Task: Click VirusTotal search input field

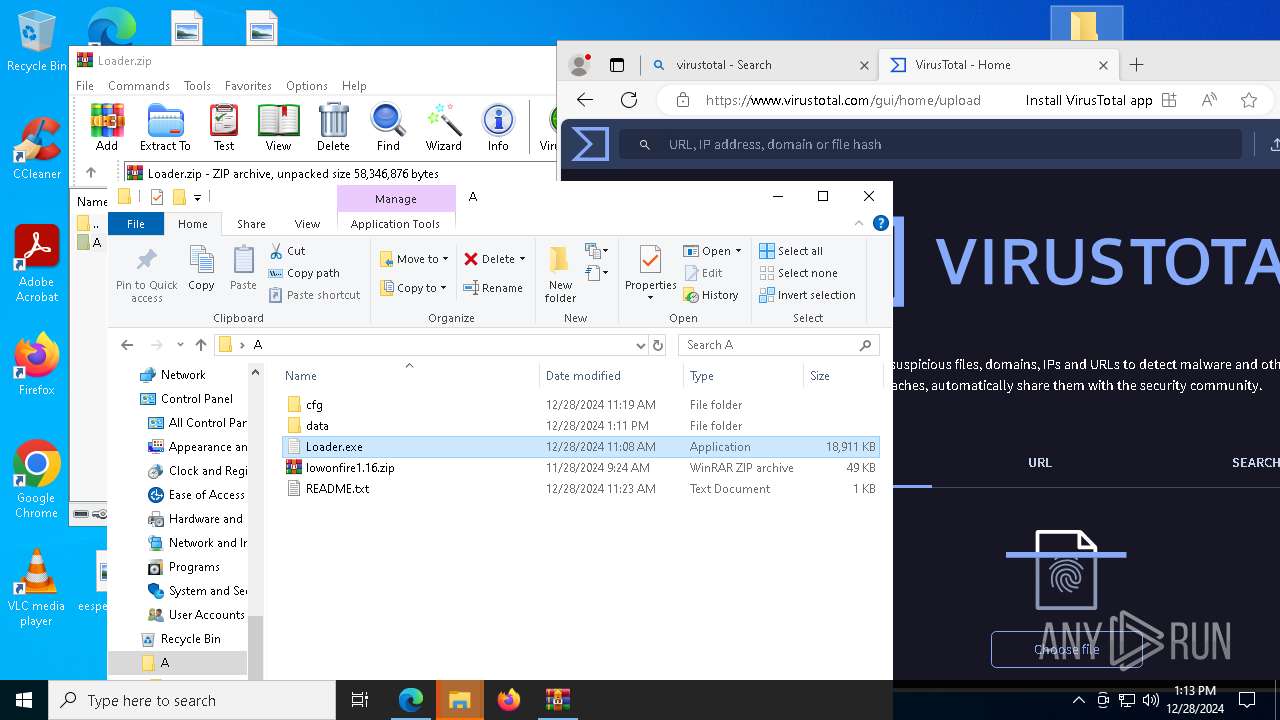Action: [x=930, y=144]
